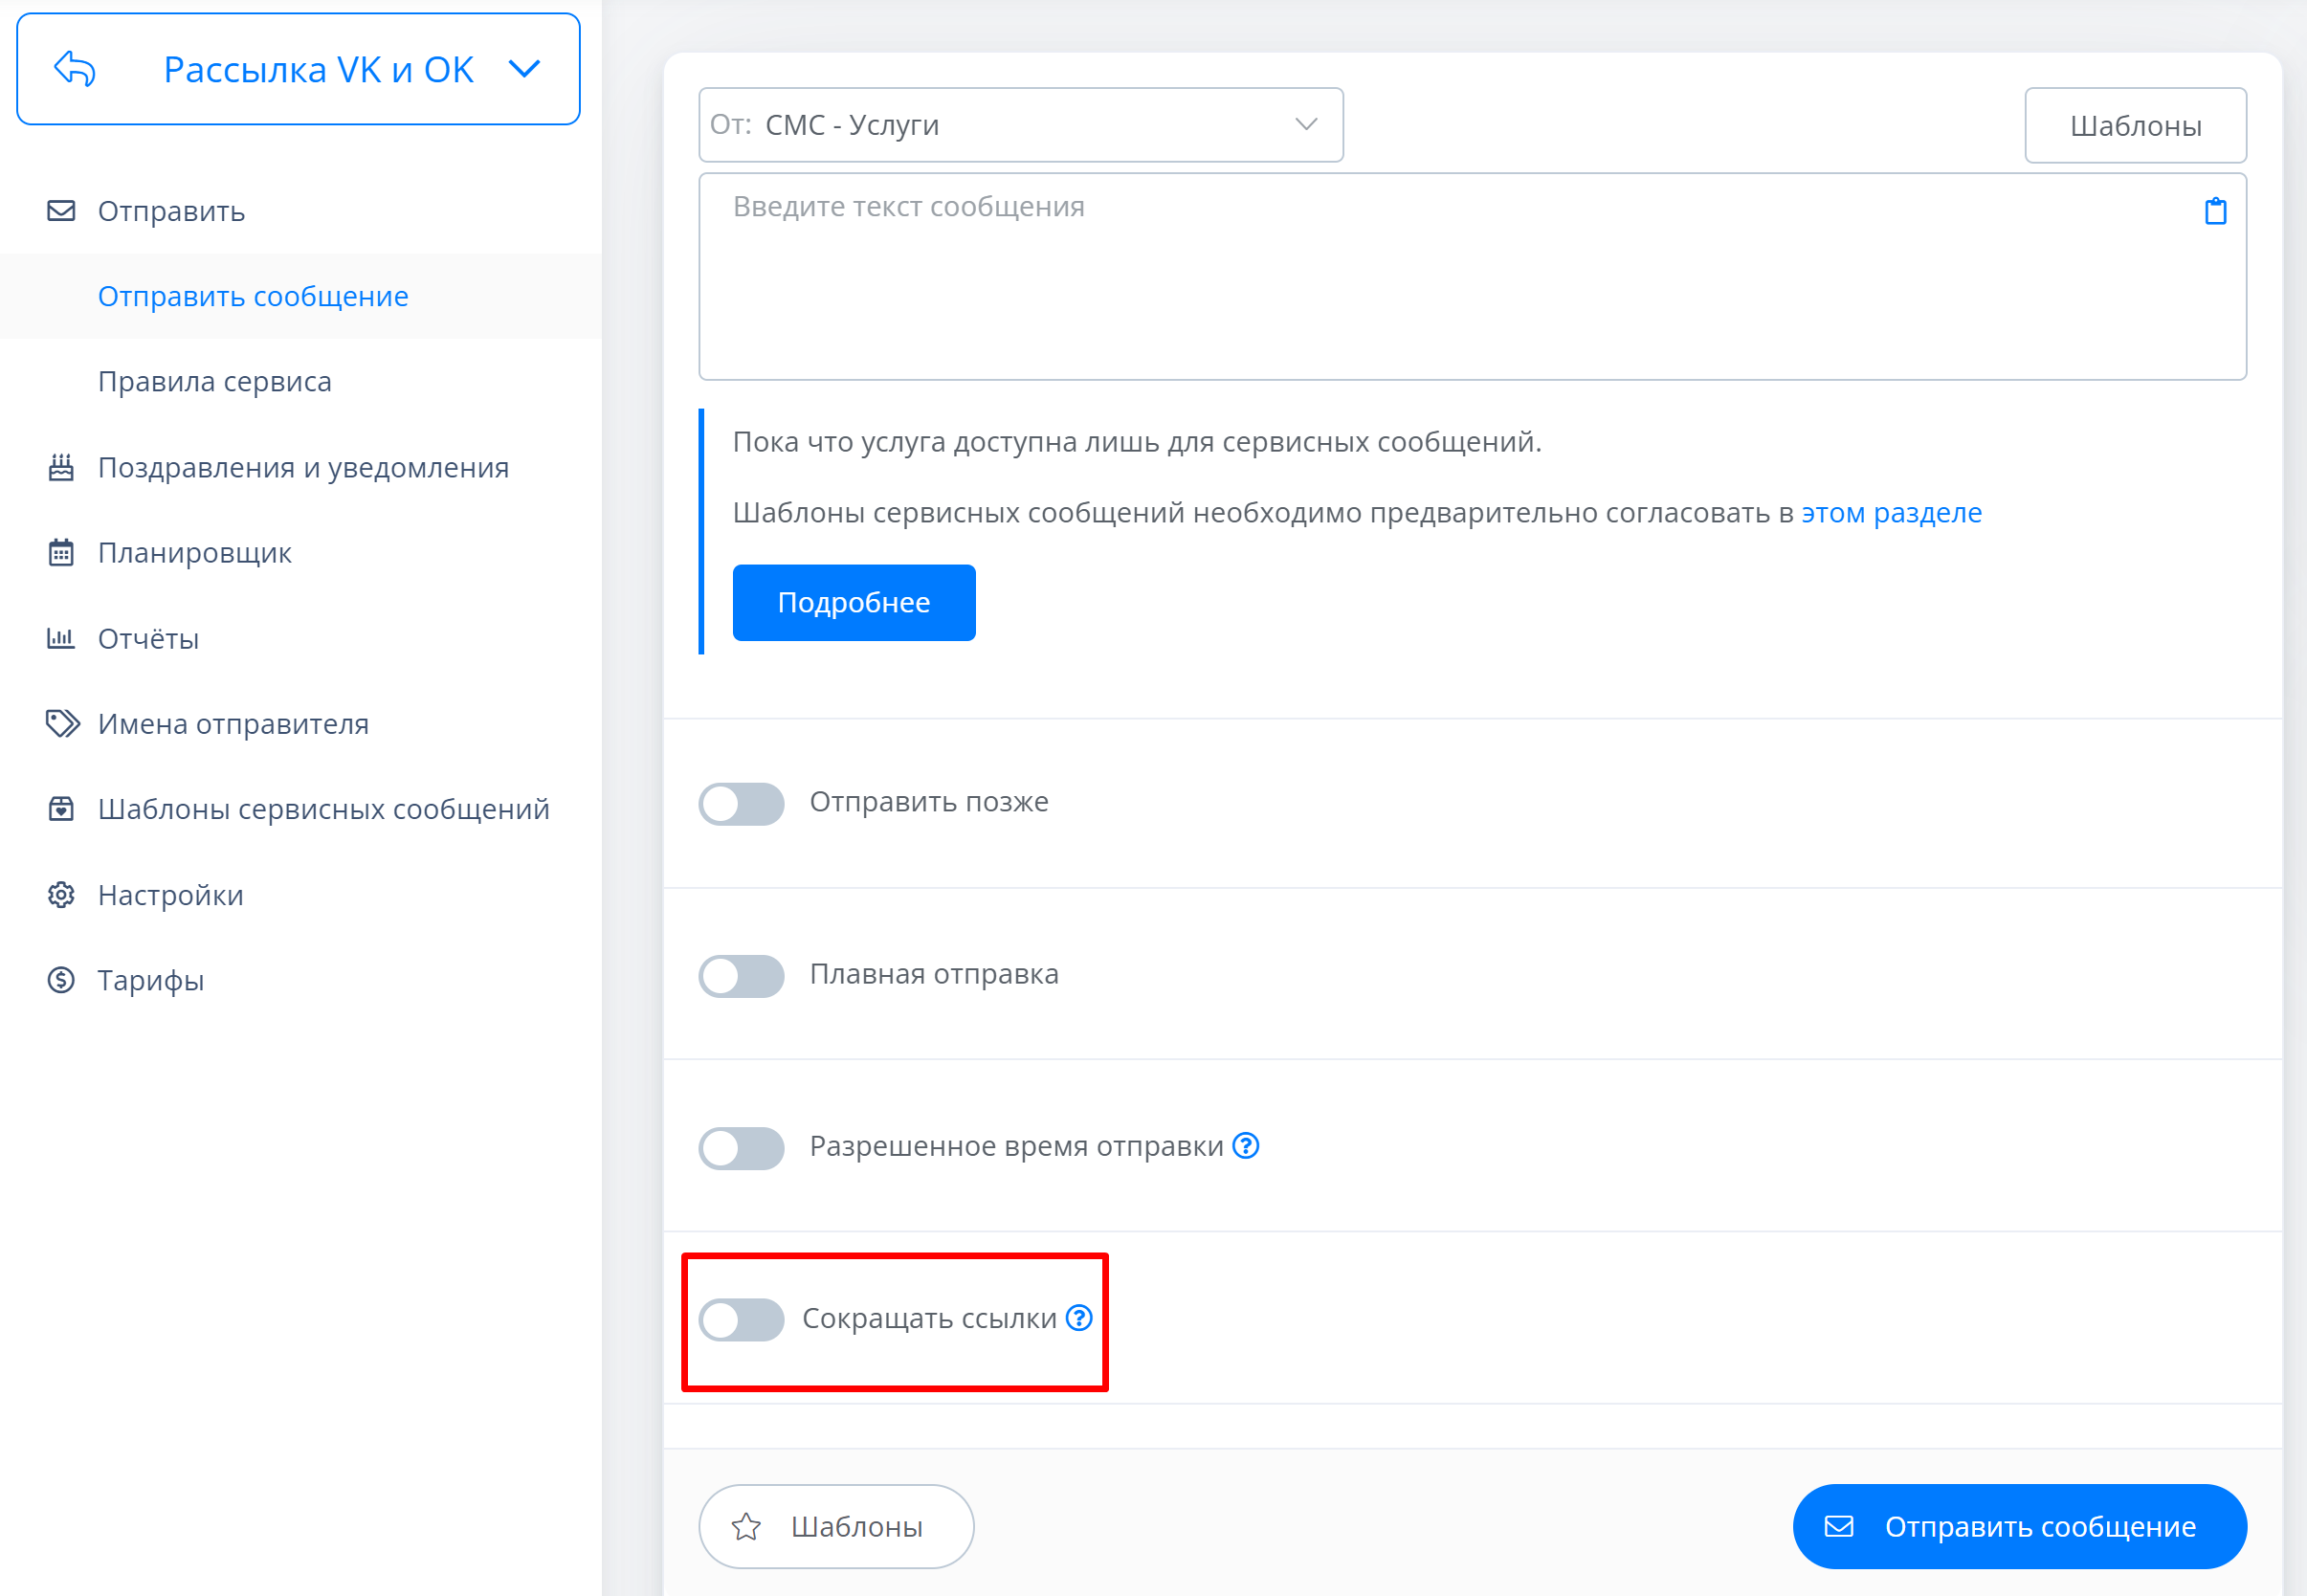Screen dimensions: 2307x1596
Task: Click the back arrow icon in header
Action: tap(75, 69)
